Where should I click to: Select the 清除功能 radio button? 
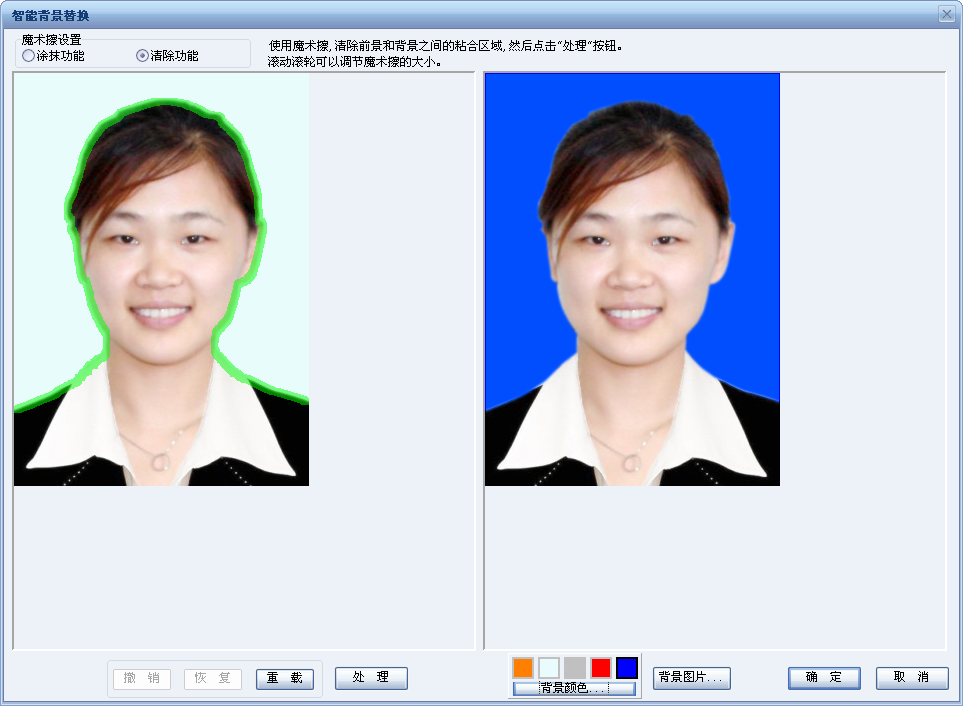143,56
